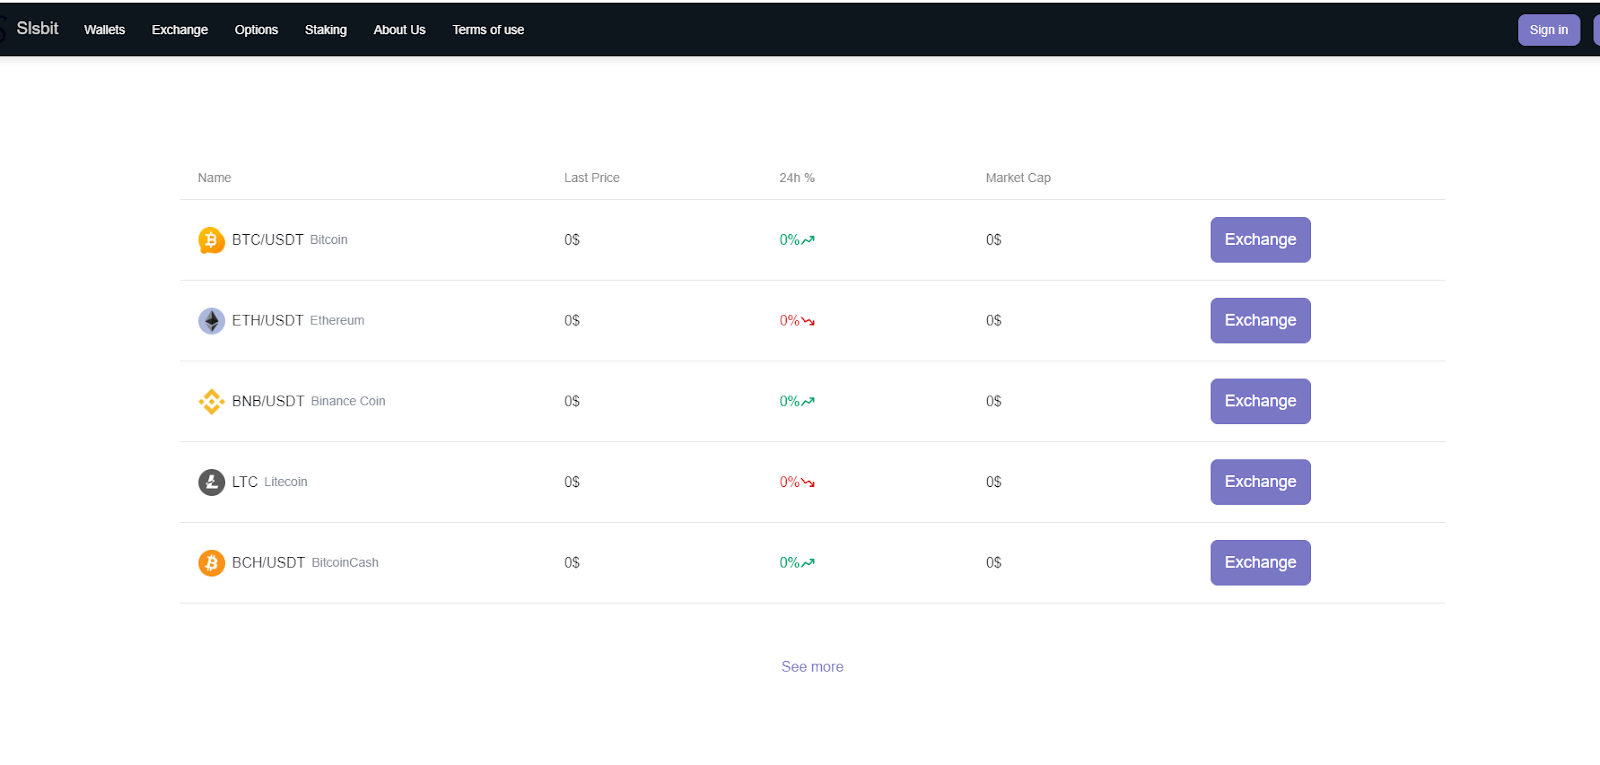Click the 0% change value for BTC/USDT
Image resolution: width=1600 pixels, height=765 pixels.
point(790,240)
